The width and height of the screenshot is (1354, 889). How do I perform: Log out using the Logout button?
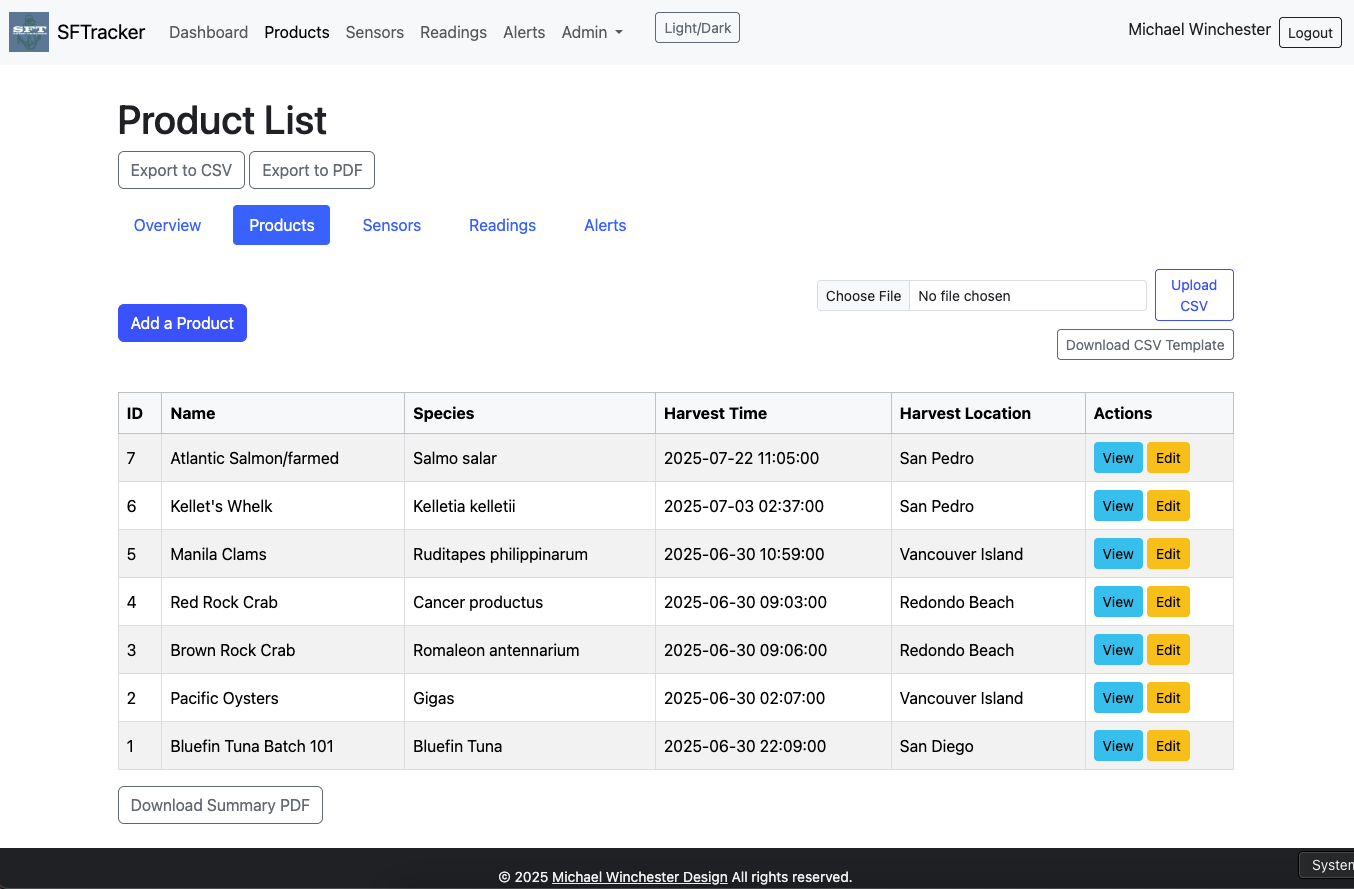(x=1310, y=32)
